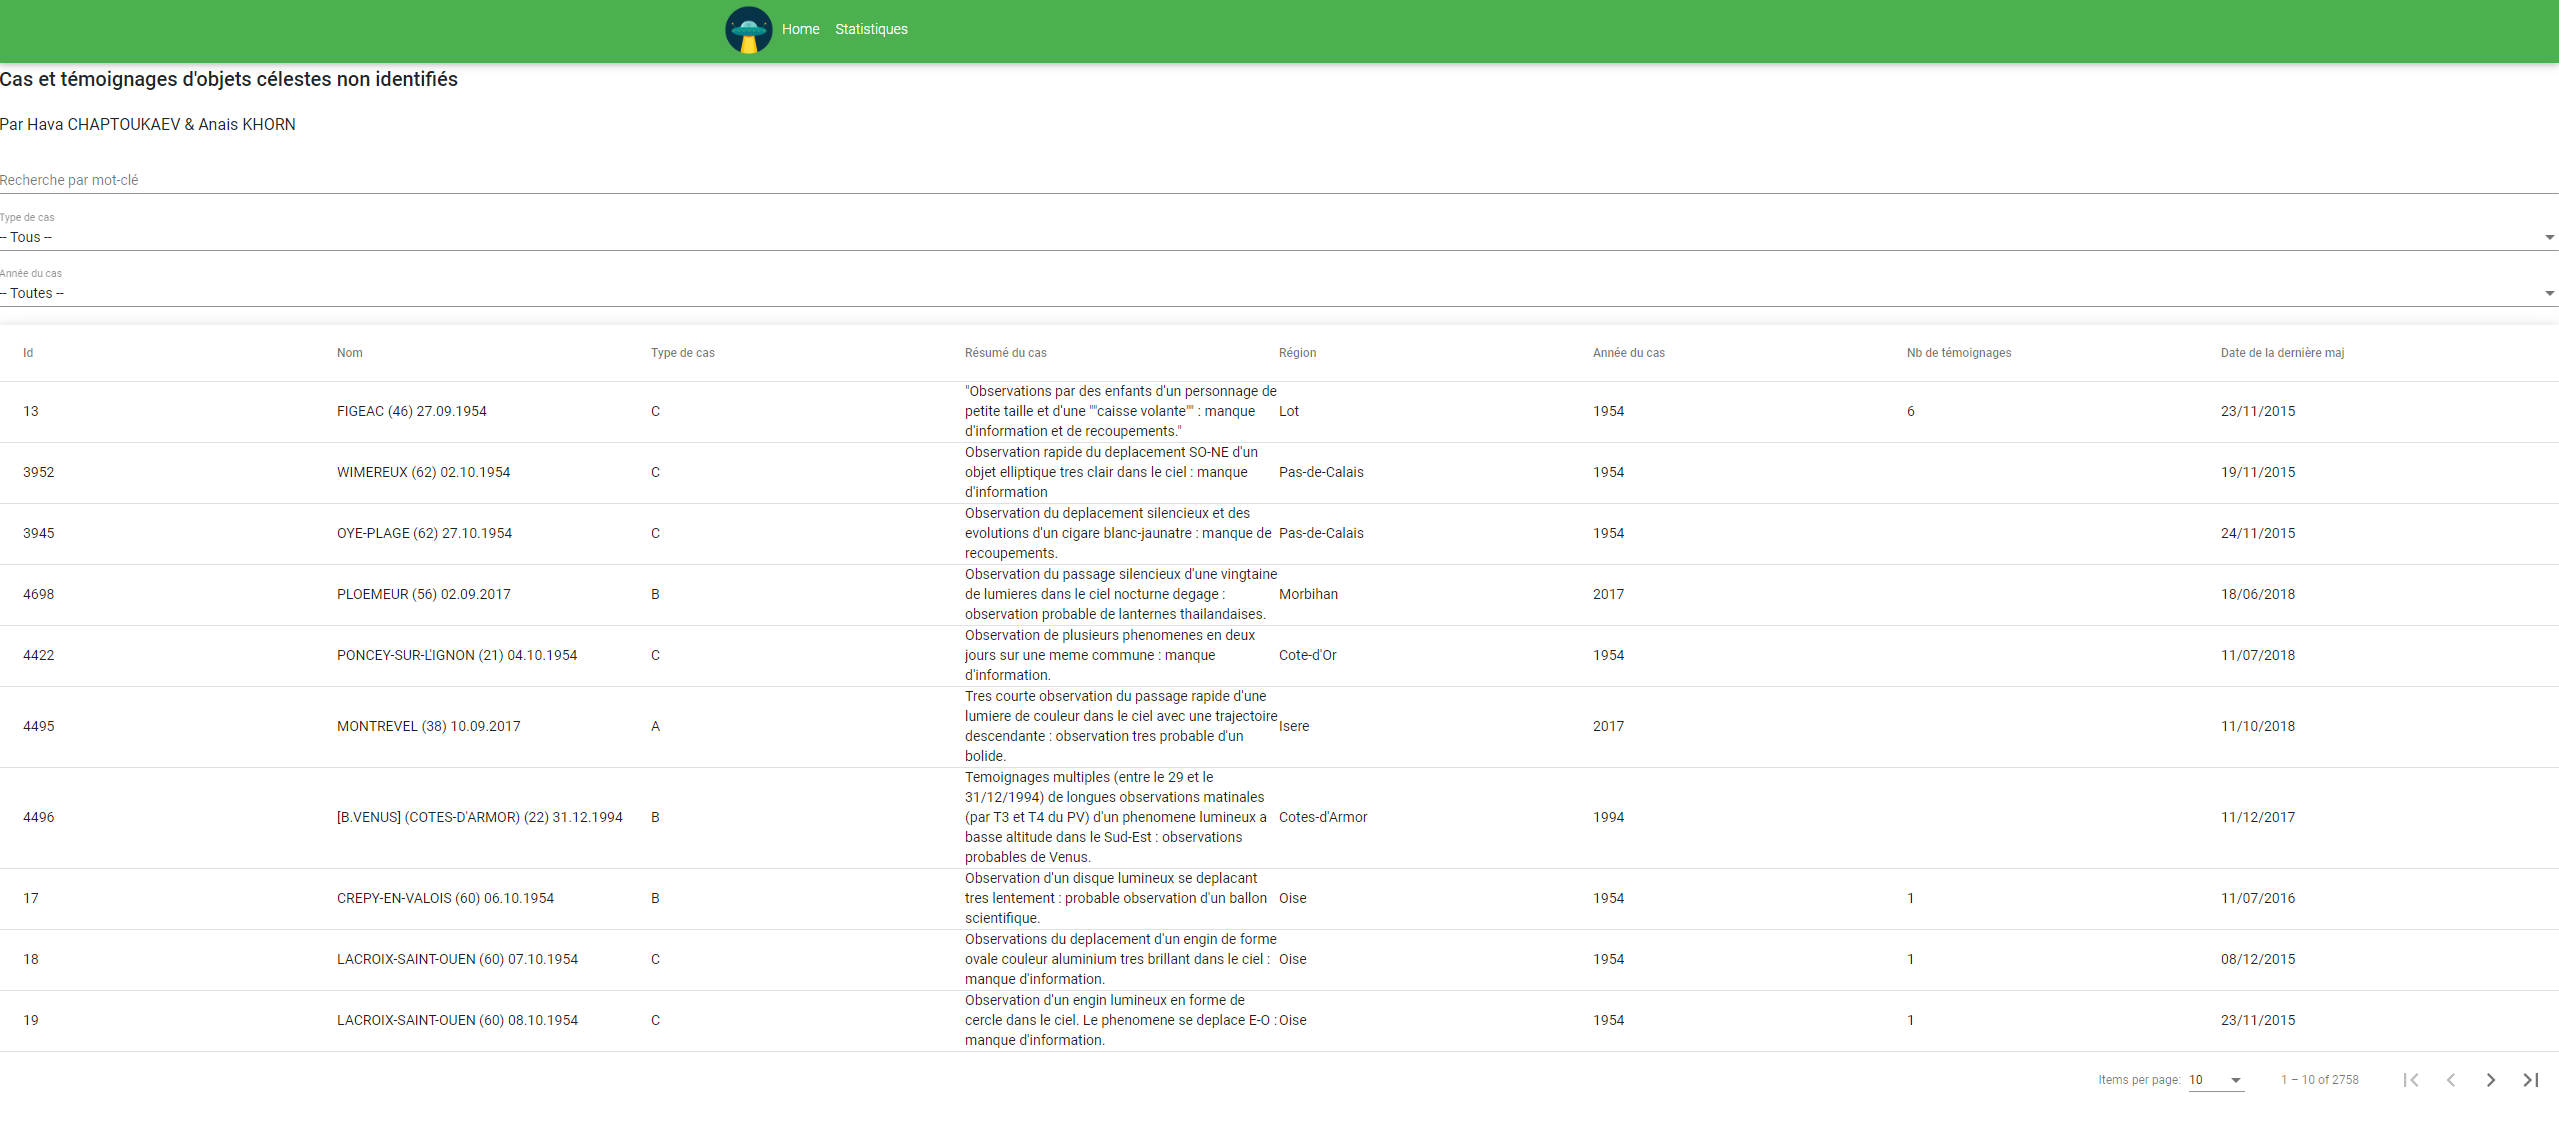Select the PLOEMEUR (56) 02.09.2017 row
This screenshot has width=2559, height=1143.
pos(422,593)
